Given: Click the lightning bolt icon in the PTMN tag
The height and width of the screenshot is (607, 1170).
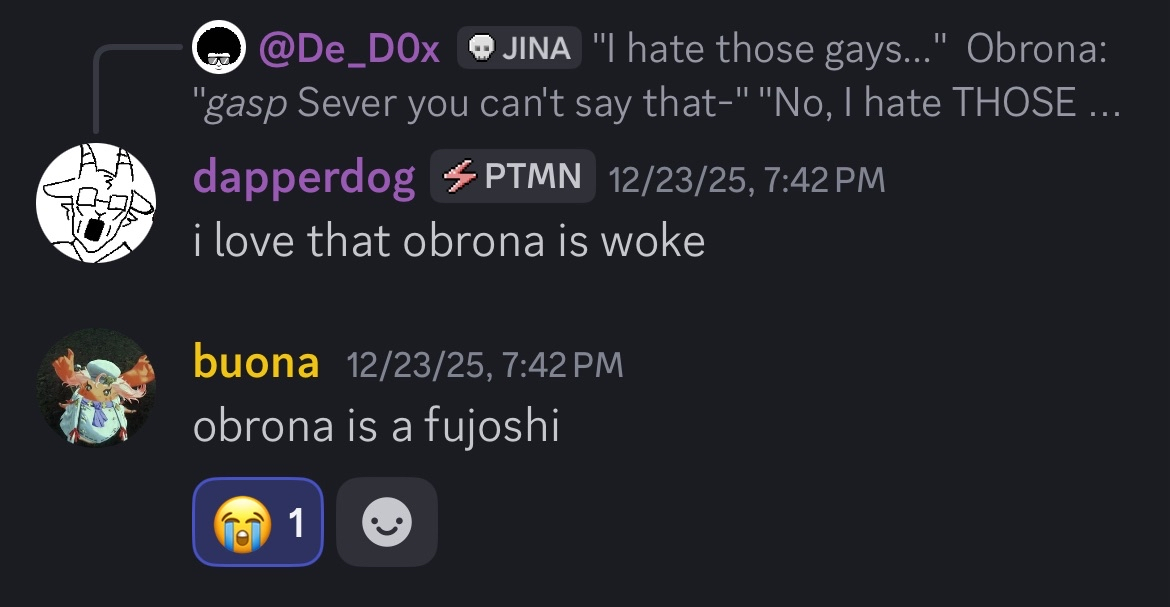Looking at the screenshot, I should click(459, 177).
